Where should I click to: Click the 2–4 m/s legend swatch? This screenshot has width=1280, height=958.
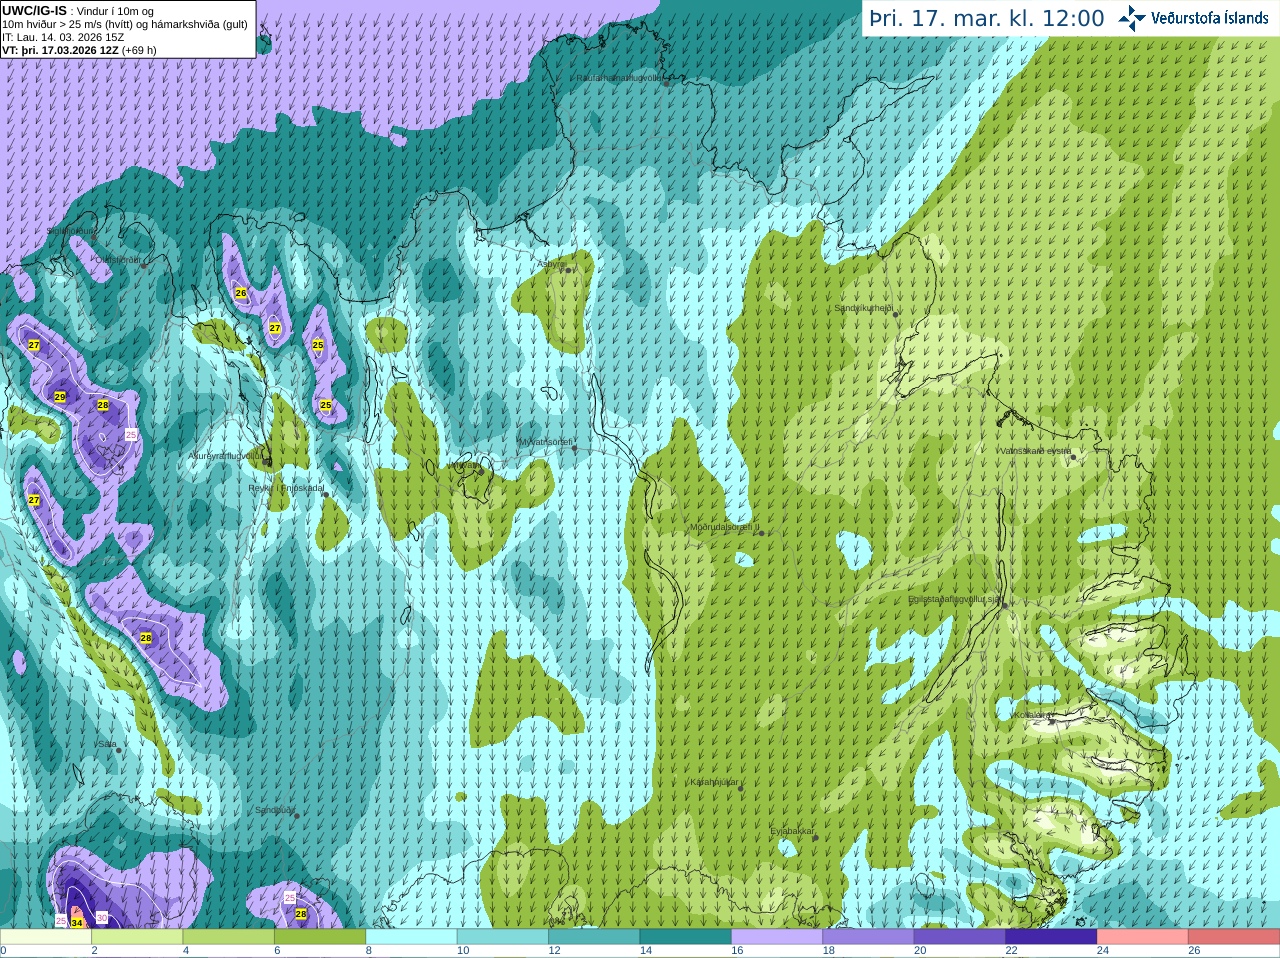138,937
